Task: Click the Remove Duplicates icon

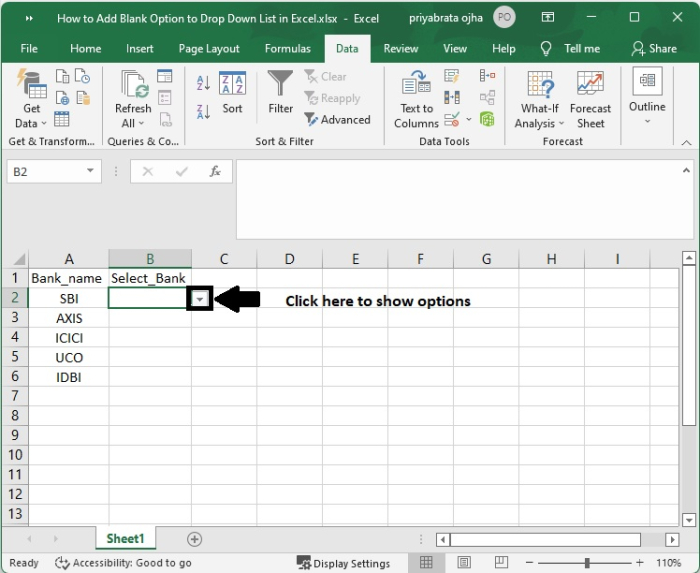Action: tap(452, 97)
